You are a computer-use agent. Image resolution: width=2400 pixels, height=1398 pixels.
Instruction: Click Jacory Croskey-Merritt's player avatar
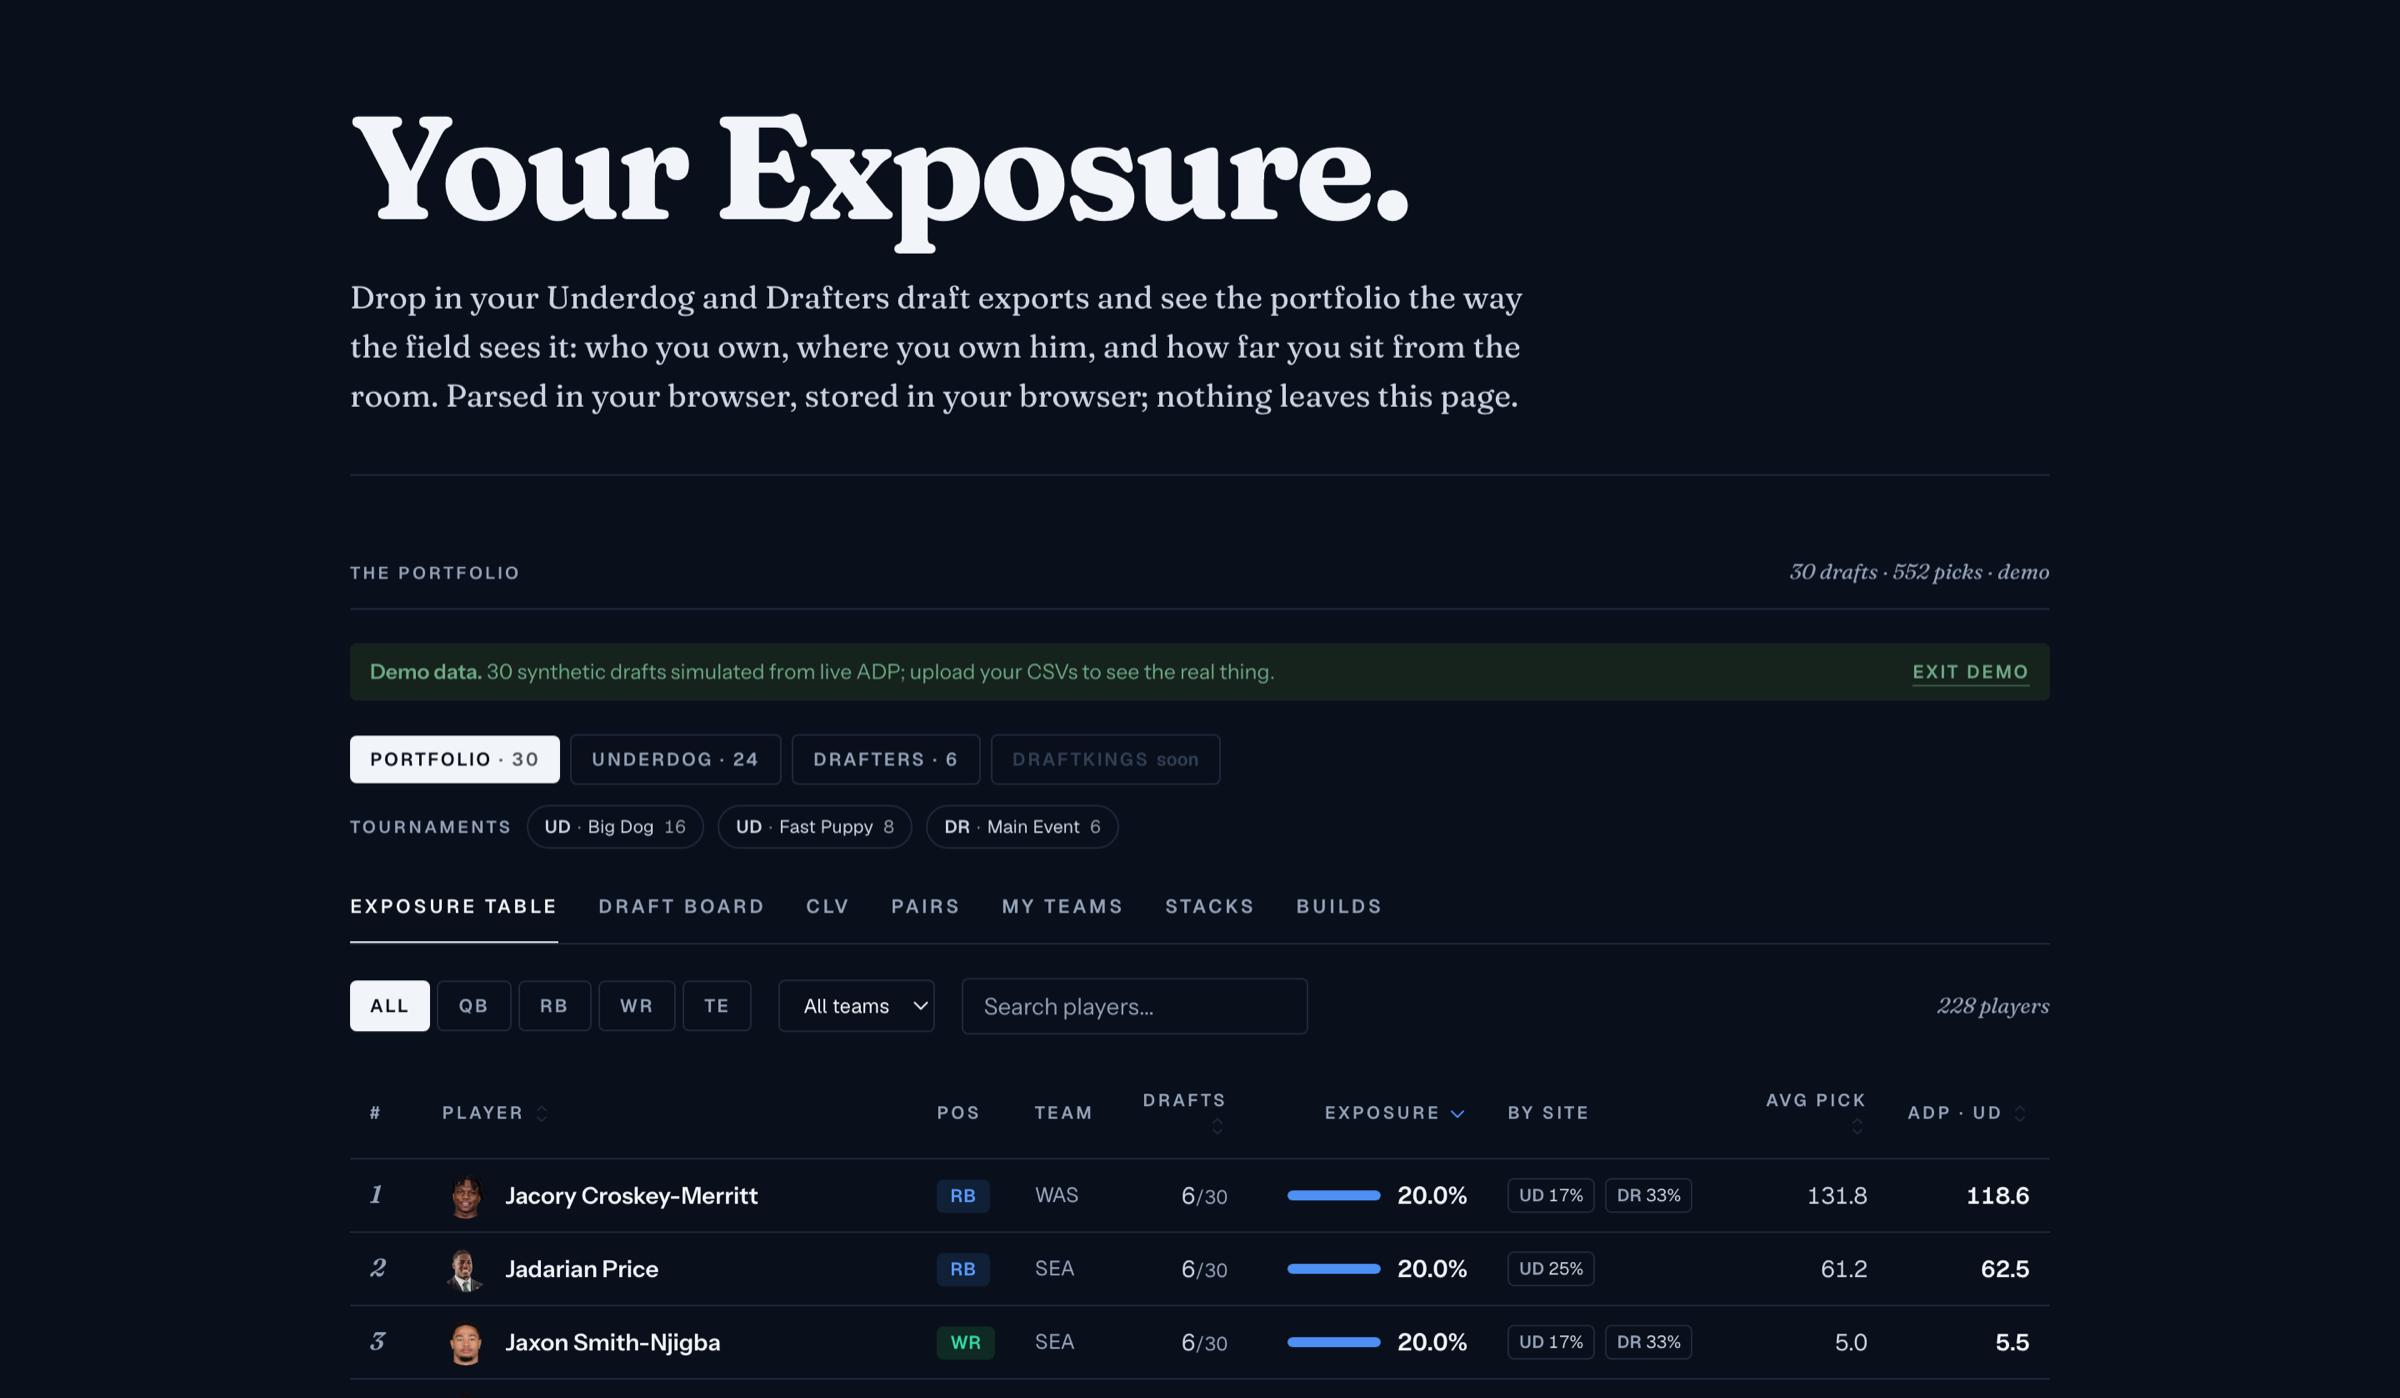465,1195
